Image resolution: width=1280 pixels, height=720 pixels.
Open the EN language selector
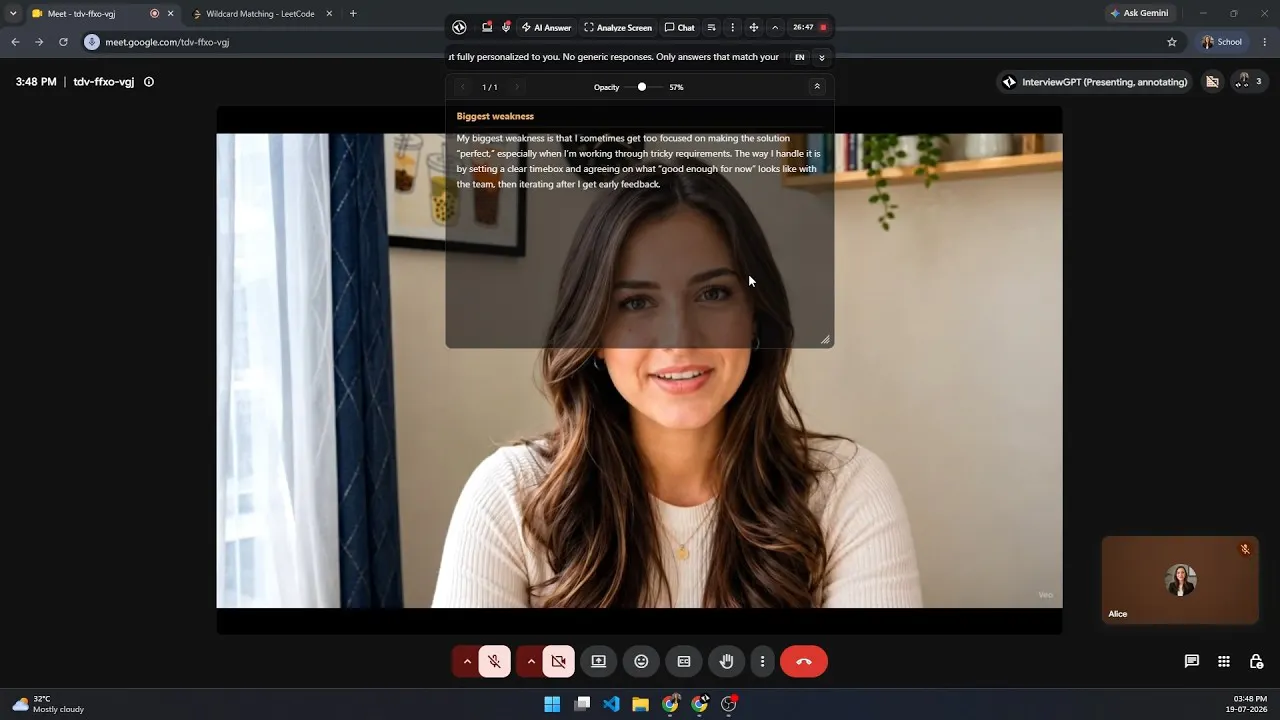[x=800, y=57]
